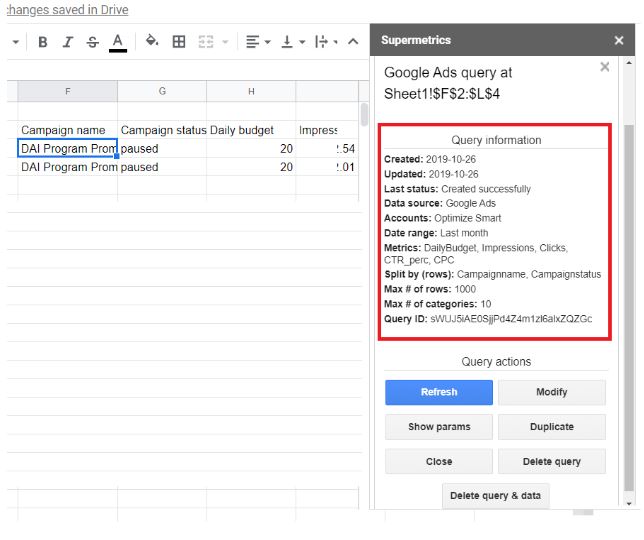Collapse the toolbar with the up chevron

coord(353,41)
